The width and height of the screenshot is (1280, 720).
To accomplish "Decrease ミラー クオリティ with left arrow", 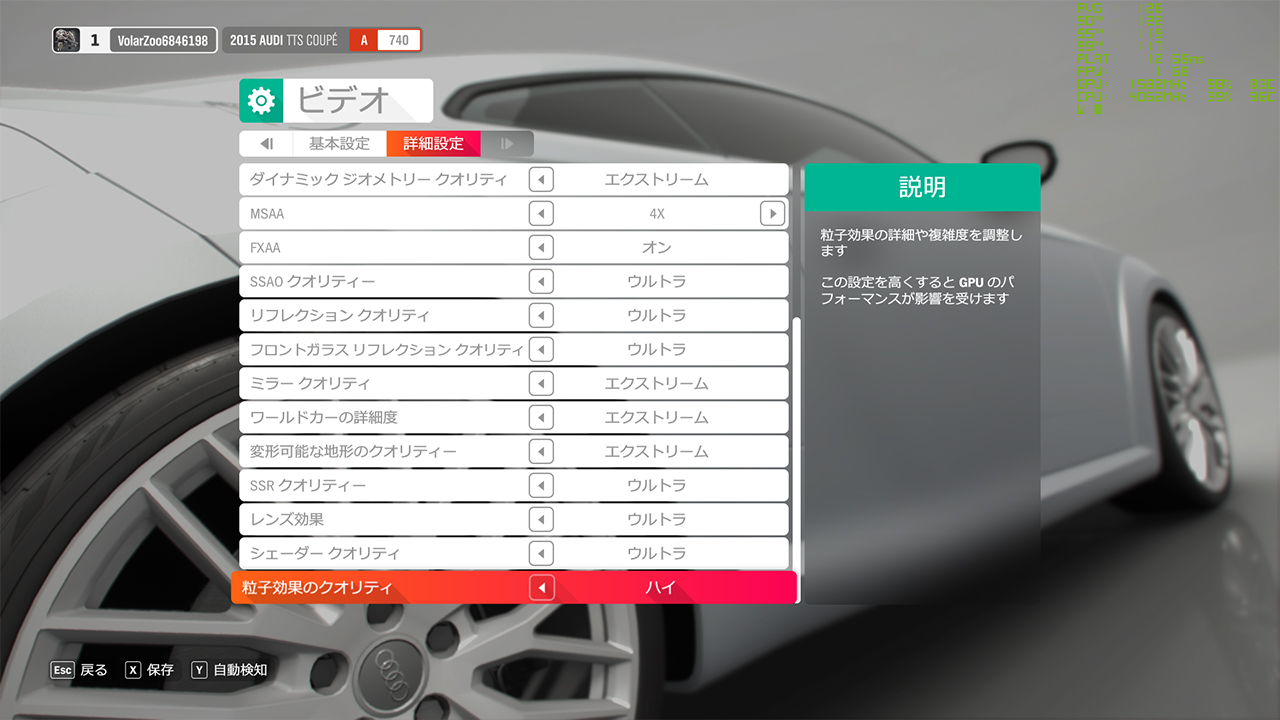I will 540,384.
